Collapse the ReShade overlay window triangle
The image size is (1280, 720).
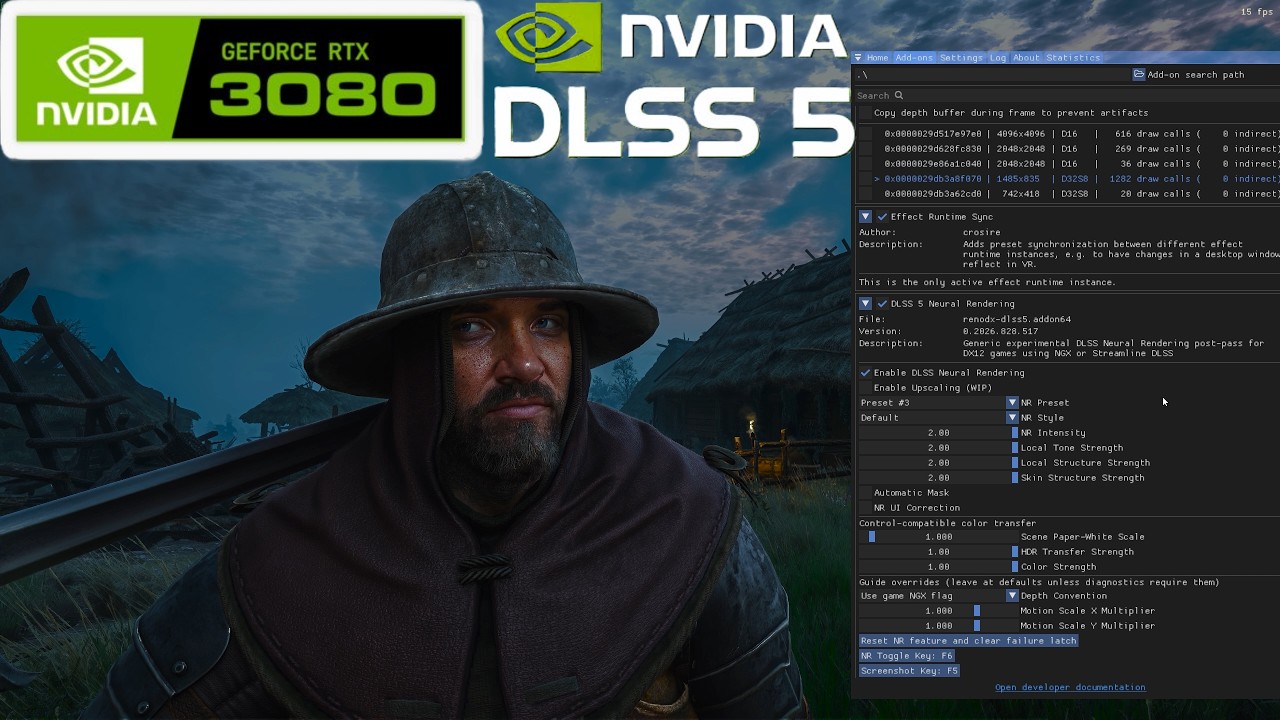[x=858, y=58]
